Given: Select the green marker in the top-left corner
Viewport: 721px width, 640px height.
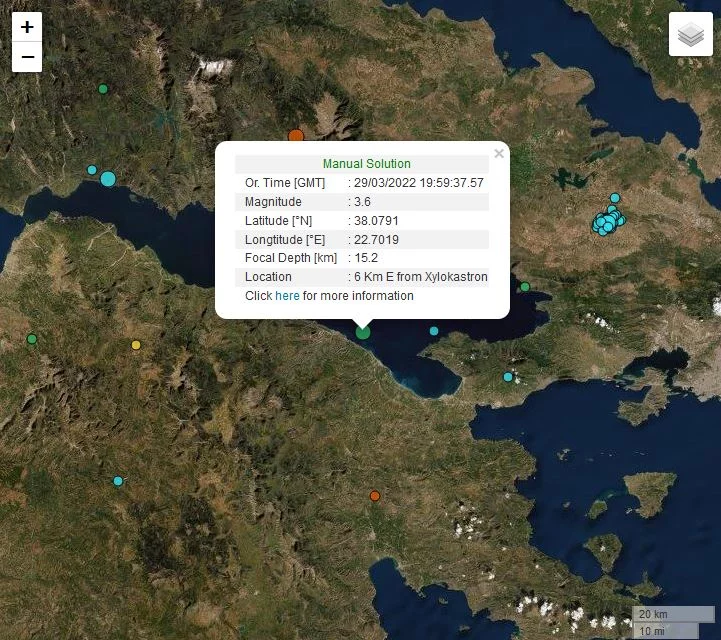Looking at the screenshot, I should pos(102,89).
